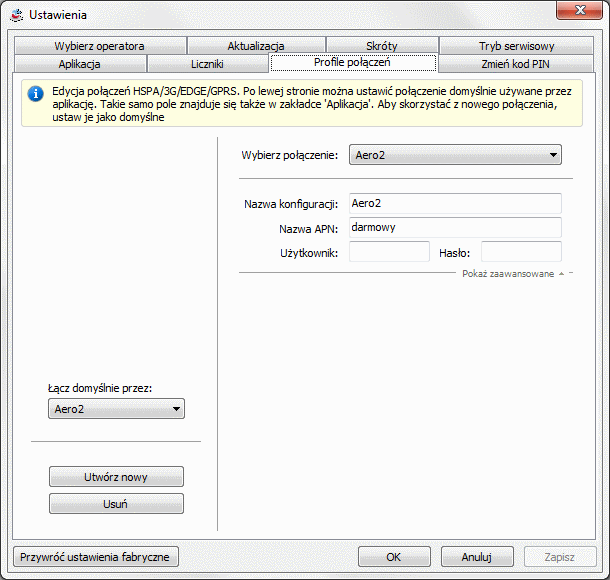The width and height of the screenshot is (610, 580).
Task: Go to the Skróty tab
Action: (x=382, y=46)
